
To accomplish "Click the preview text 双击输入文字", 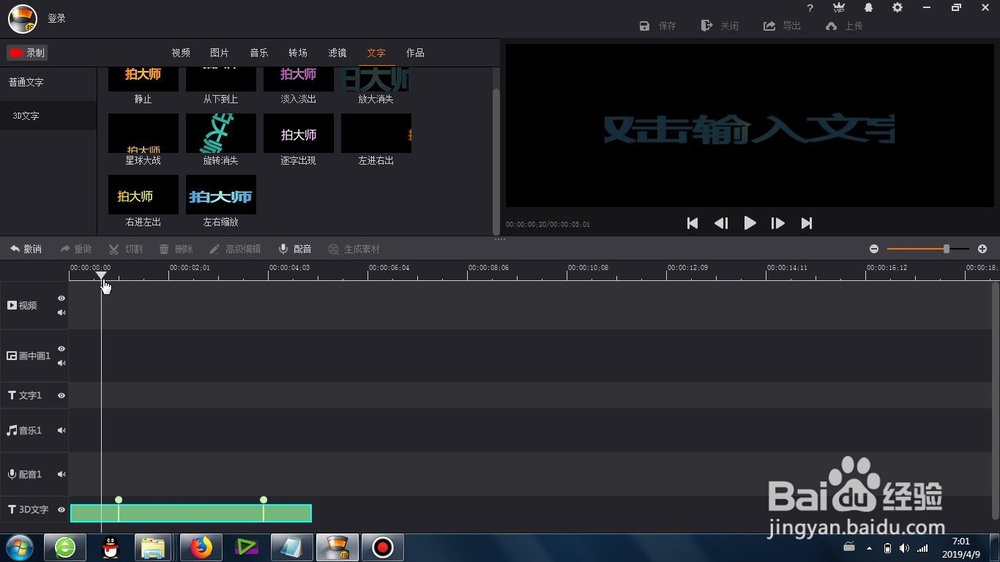I will (749, 129).
